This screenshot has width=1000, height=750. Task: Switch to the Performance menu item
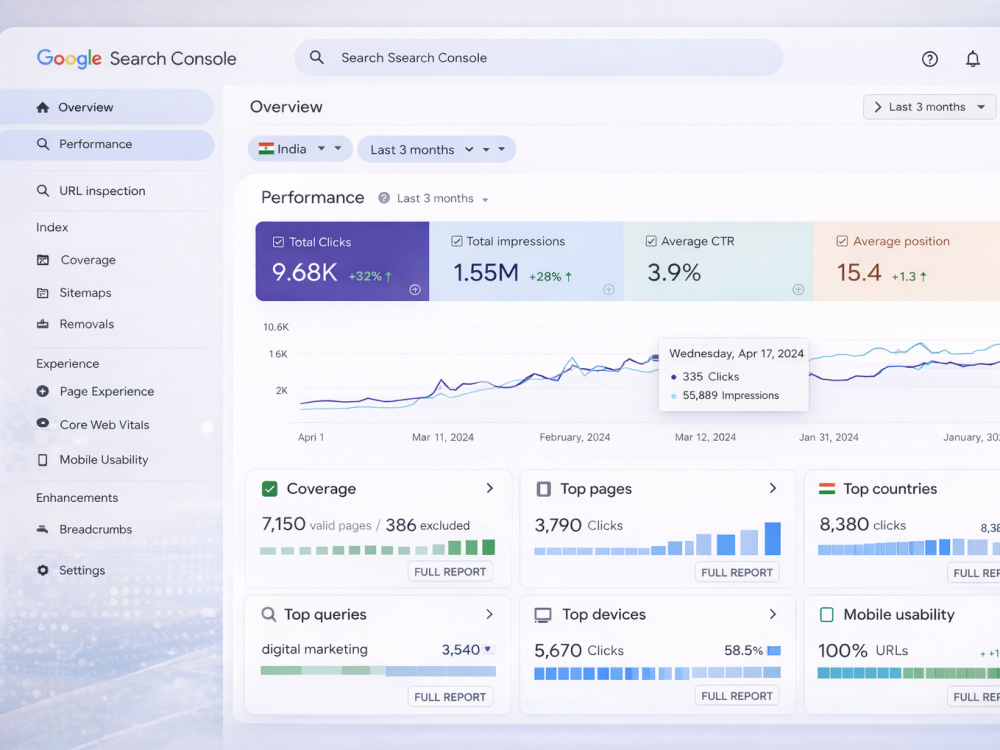click(107, 145)
